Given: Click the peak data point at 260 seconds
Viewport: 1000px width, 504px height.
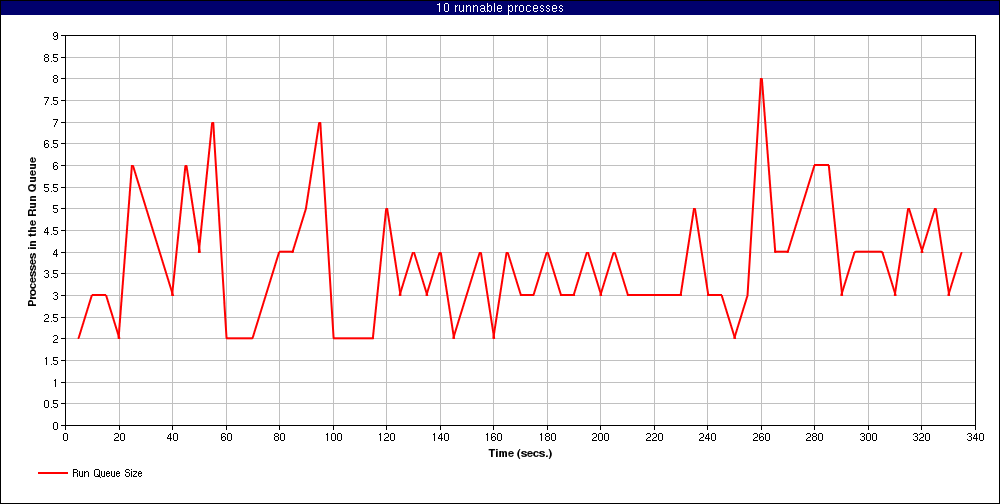Looking at the screenshot, I should coord(761,79).
